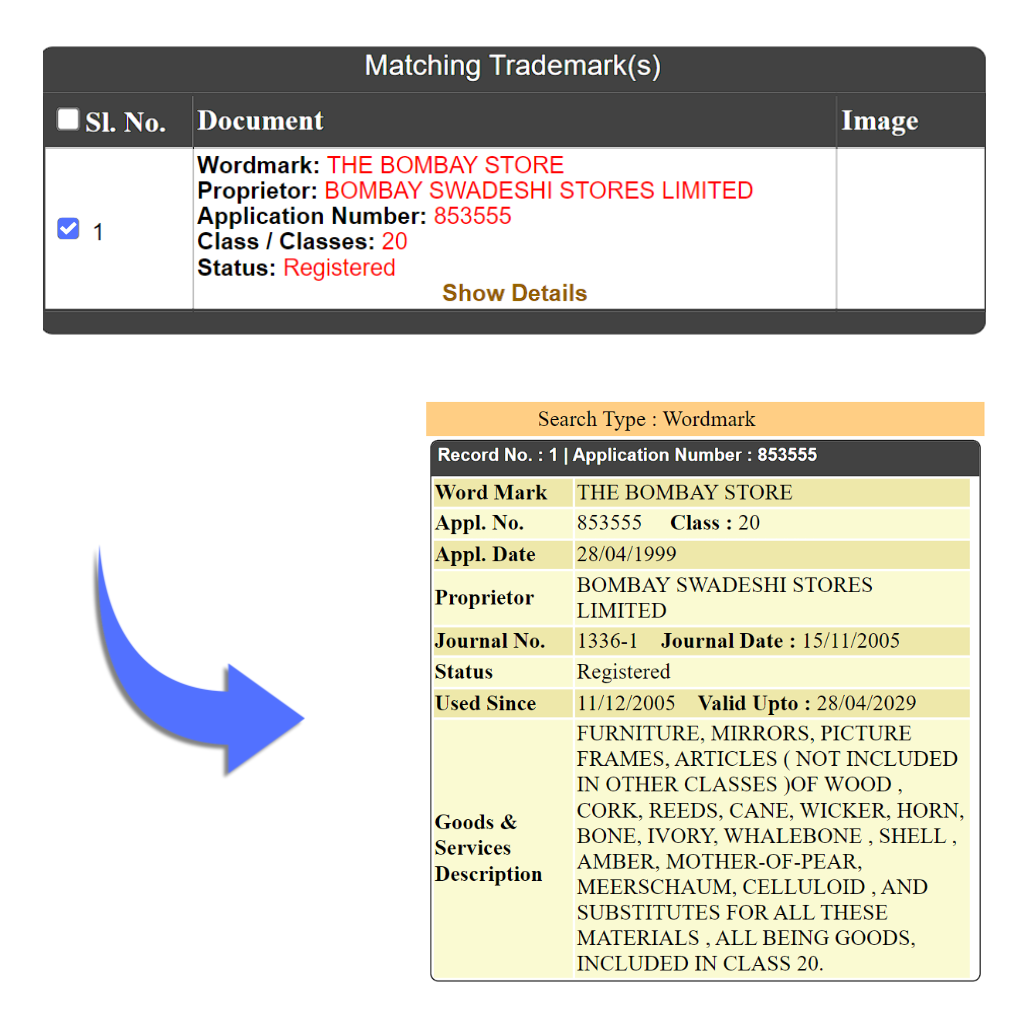Click the red Registered status text
1024x1024 pixels.
339,268
